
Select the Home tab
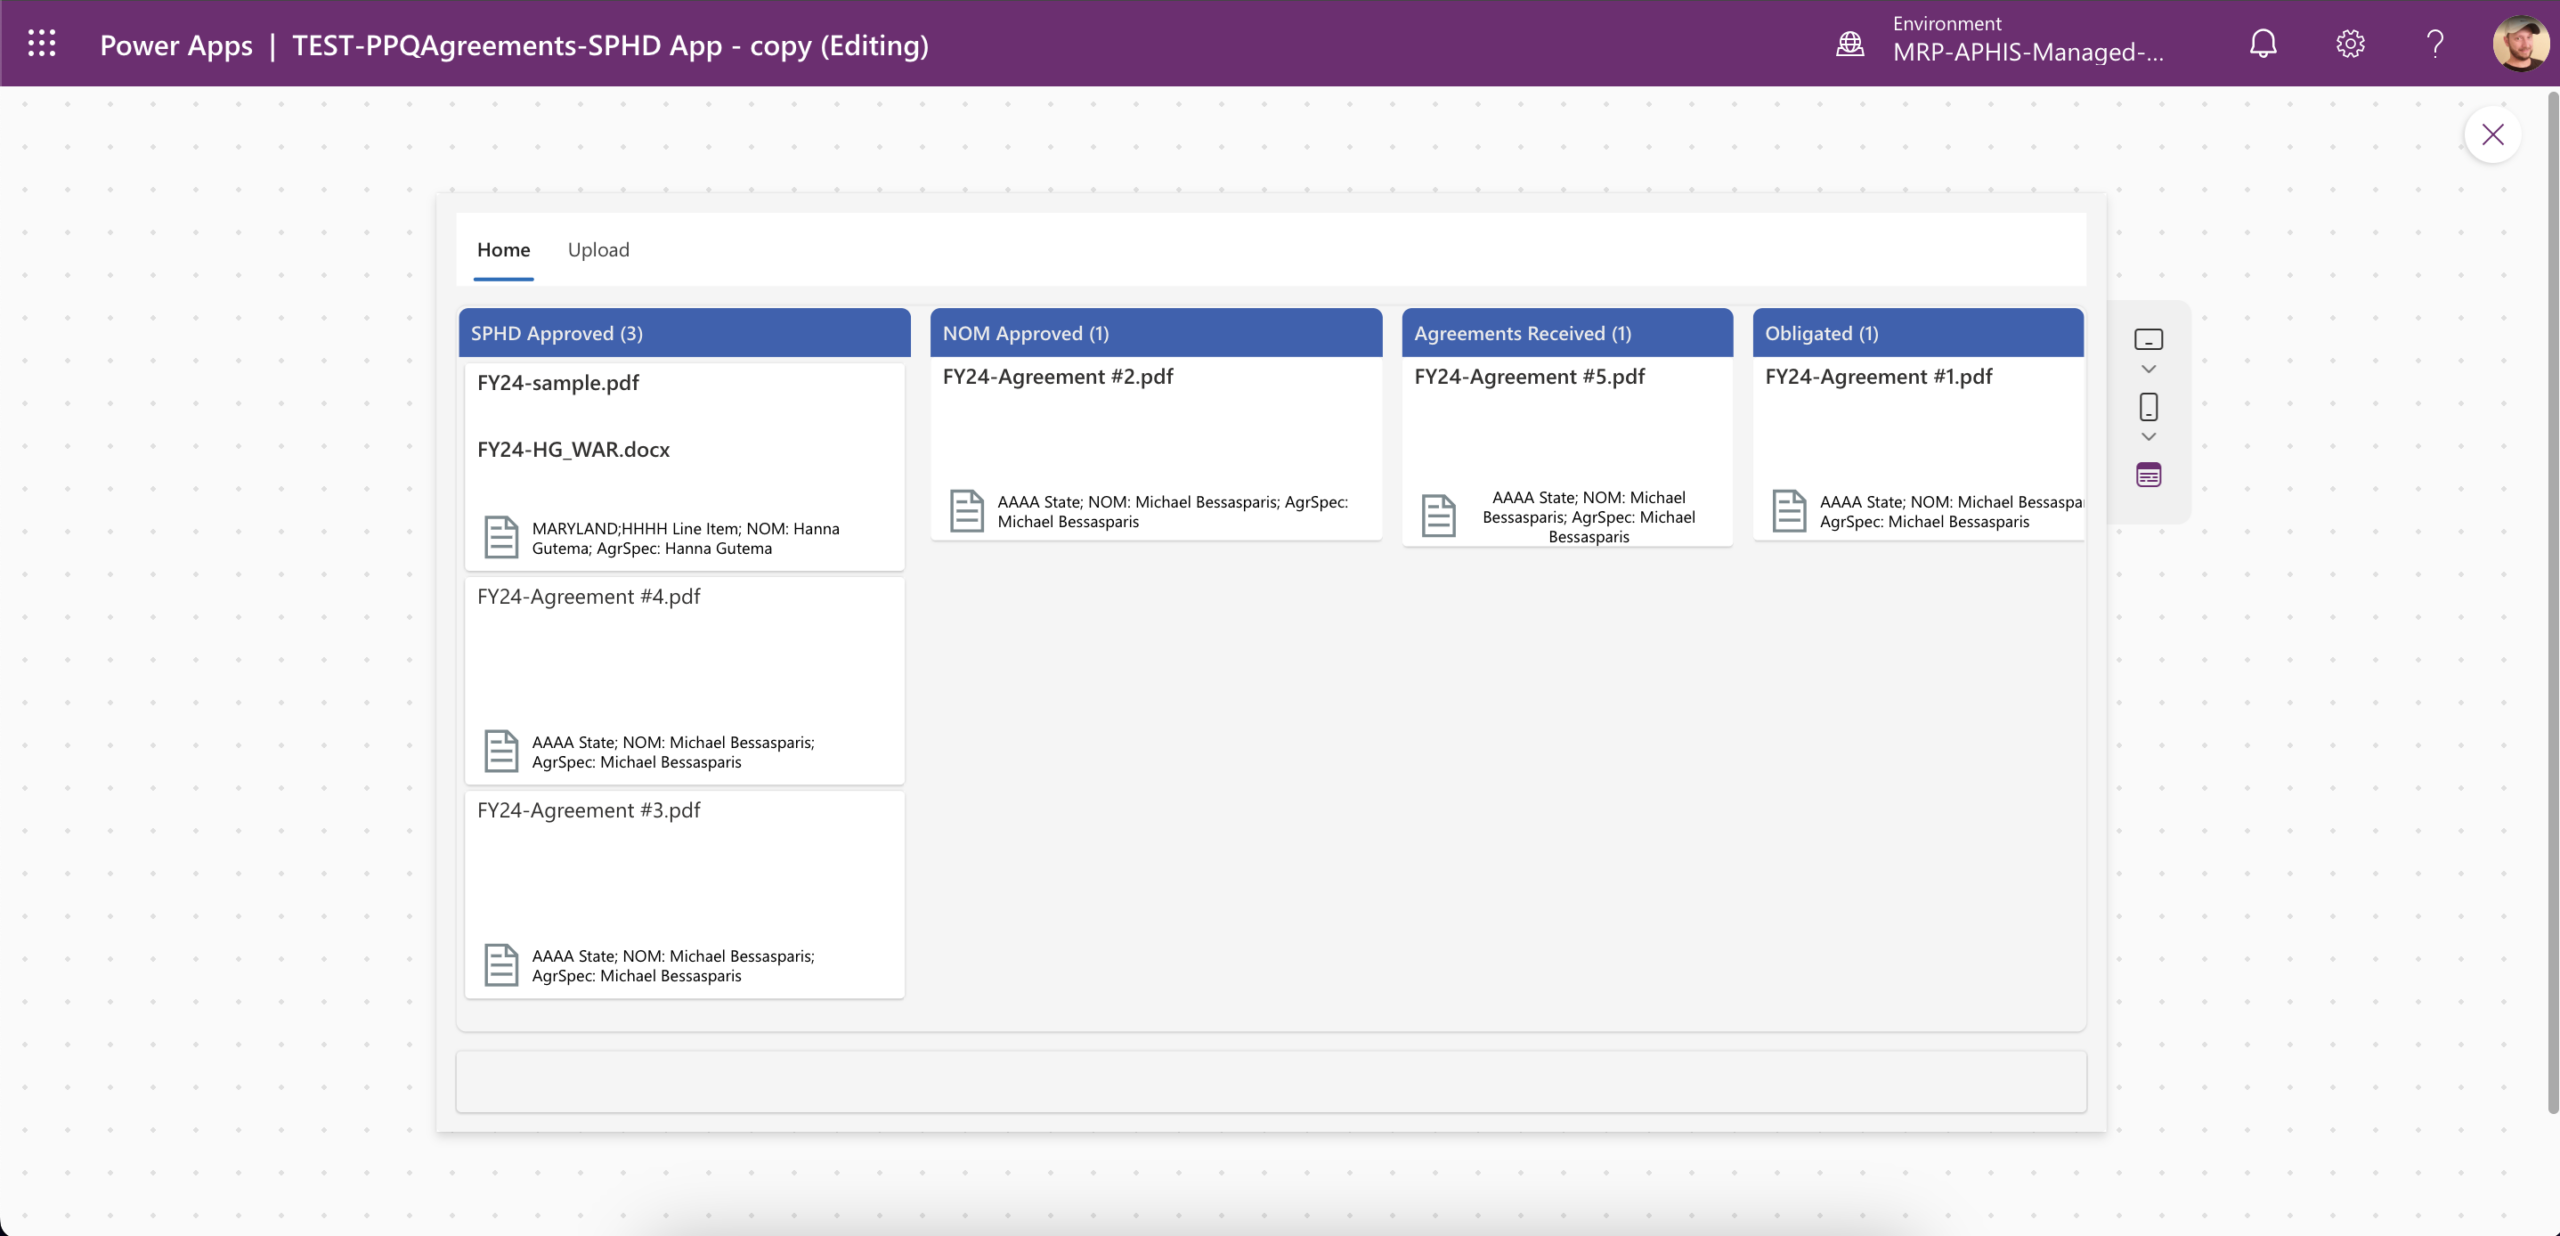point(503,250)
